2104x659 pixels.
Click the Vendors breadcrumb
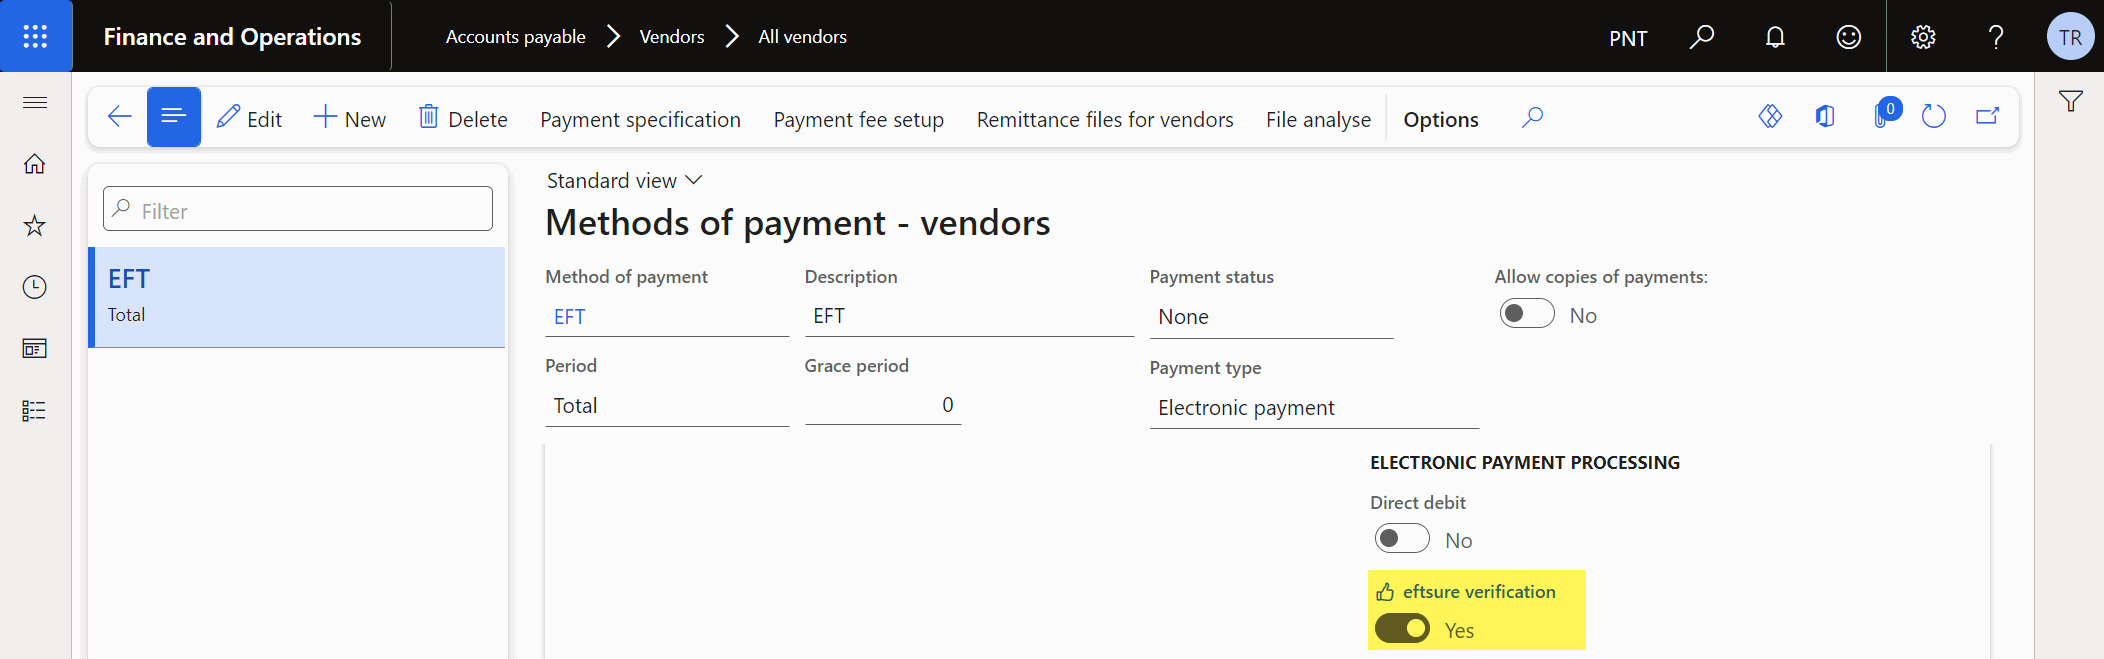tap(672, 37)
